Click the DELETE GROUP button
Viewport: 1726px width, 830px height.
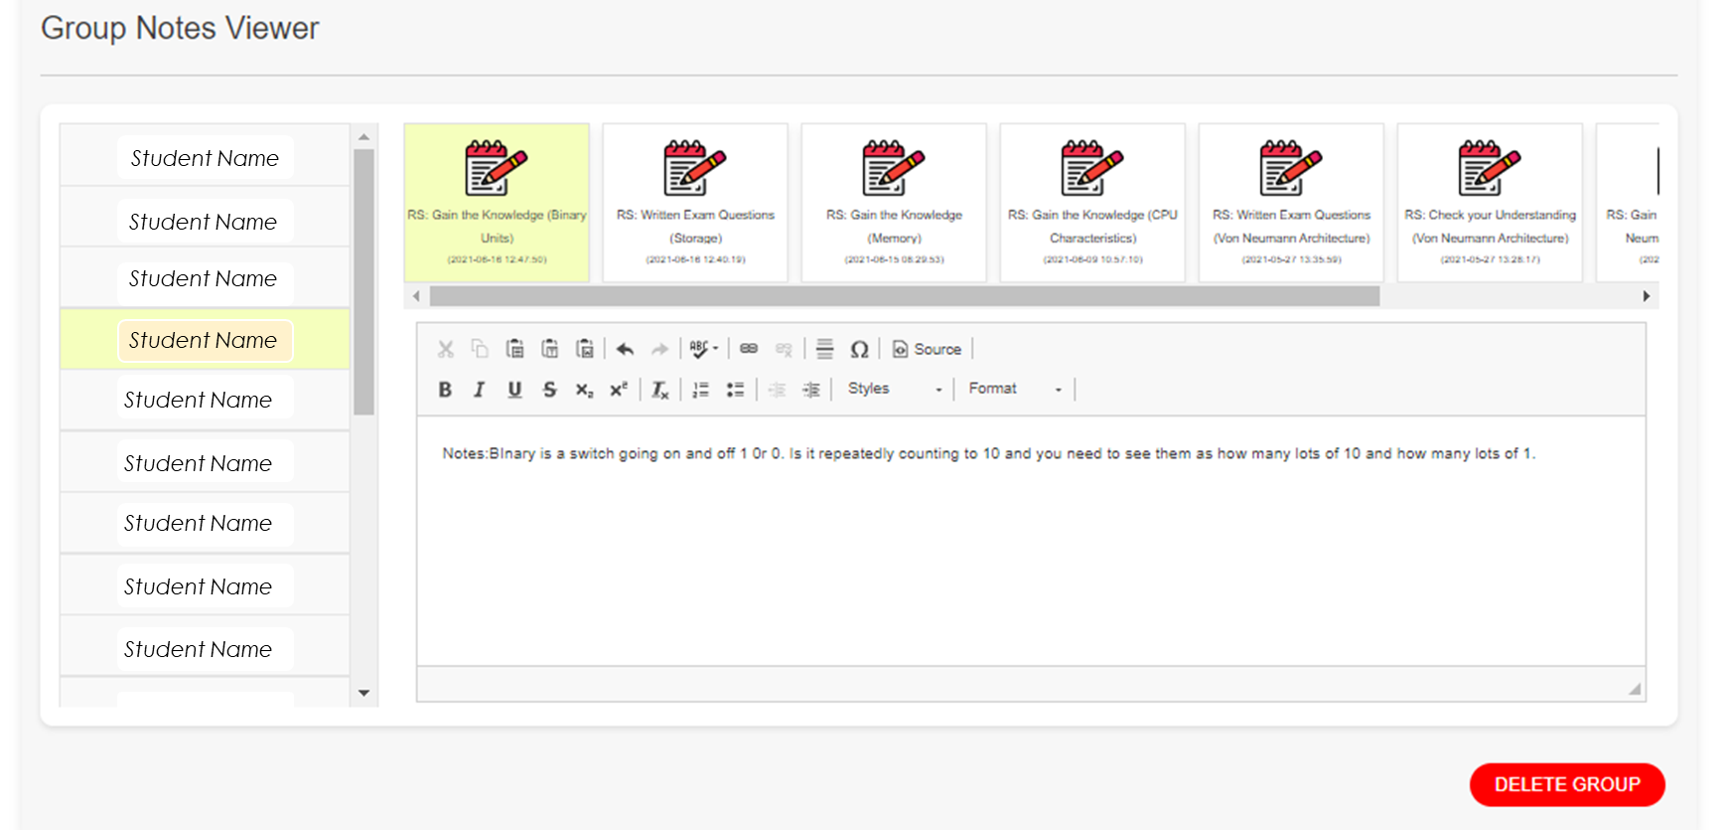[x=1566, y=785]
